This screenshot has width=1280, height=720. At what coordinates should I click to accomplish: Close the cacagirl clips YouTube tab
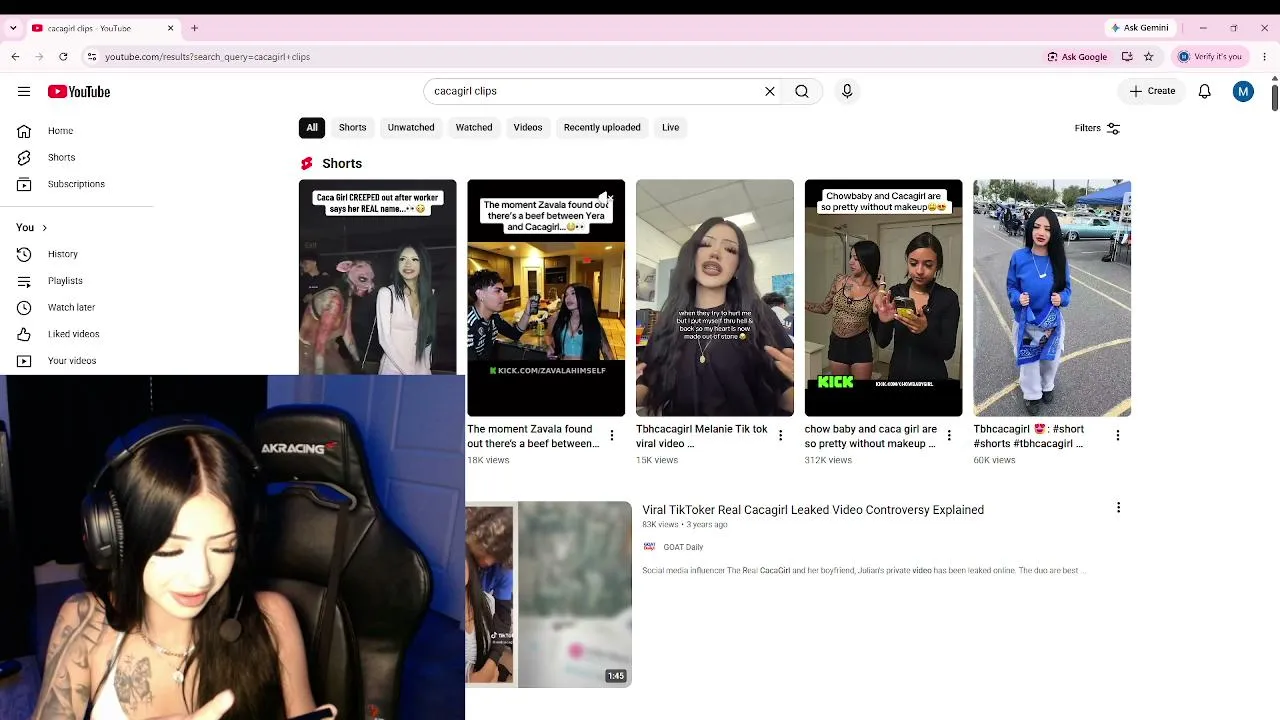point(170,28)
